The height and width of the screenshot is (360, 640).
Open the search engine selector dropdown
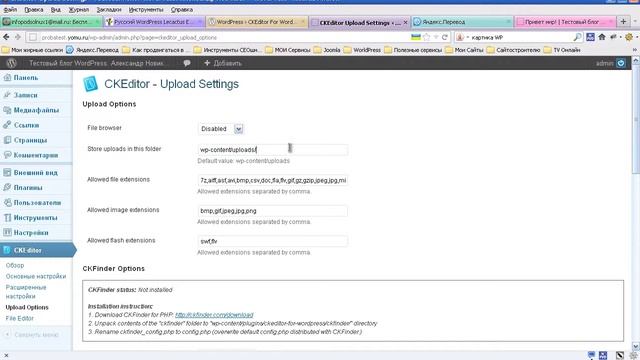462,37
